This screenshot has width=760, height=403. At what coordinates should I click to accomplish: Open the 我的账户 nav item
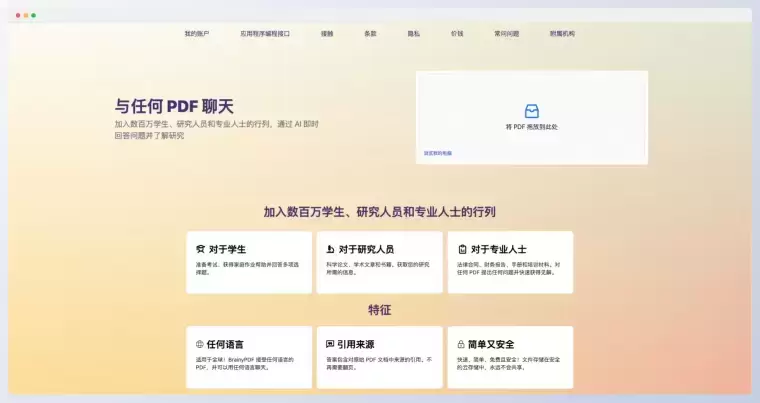click(x=197, y=33)
